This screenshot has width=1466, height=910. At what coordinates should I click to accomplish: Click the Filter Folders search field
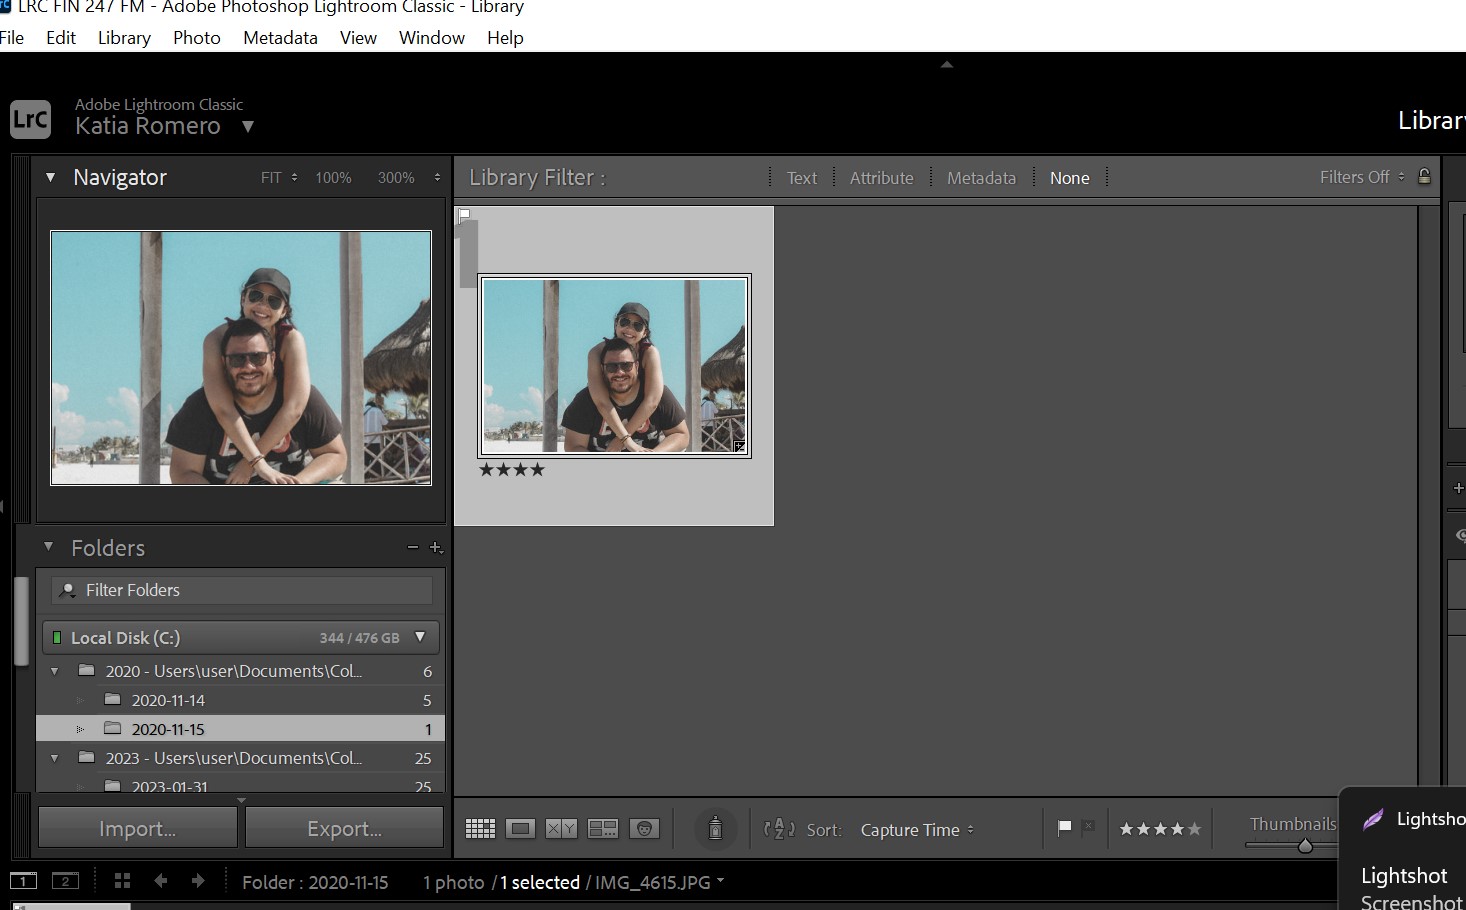tap(242, 590)
